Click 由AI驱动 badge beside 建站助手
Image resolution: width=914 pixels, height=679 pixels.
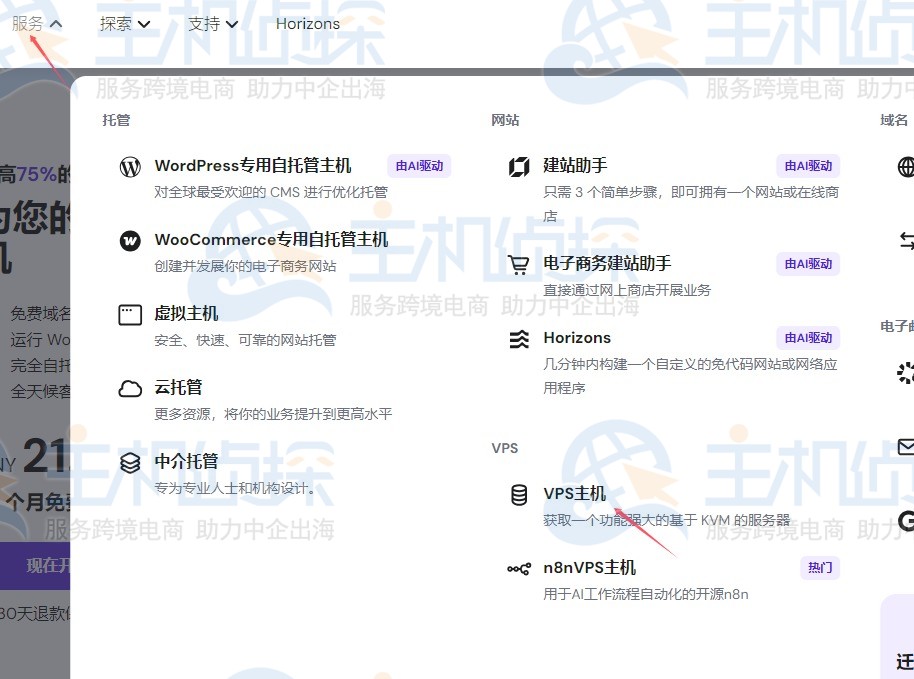(808, 166)
